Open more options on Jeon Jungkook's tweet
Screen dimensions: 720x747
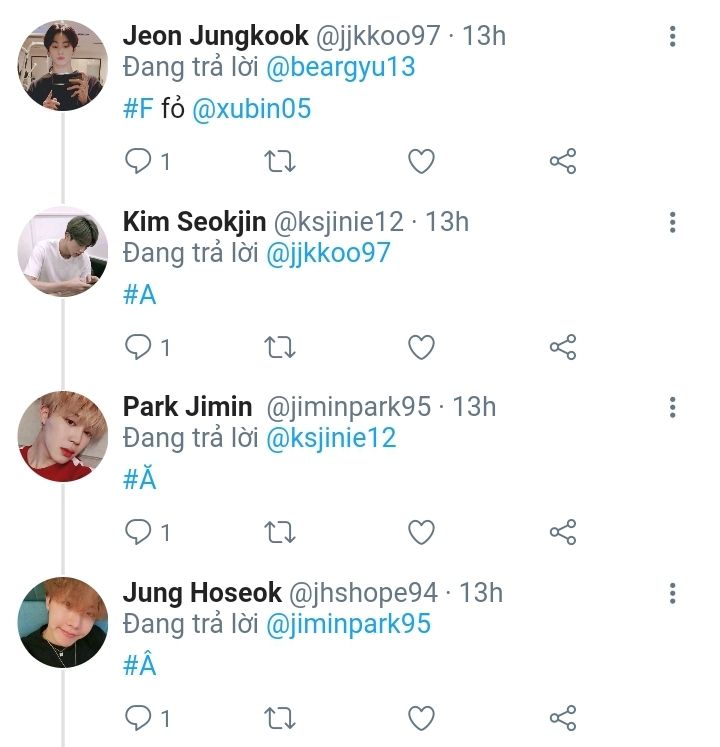pos(672,37)
